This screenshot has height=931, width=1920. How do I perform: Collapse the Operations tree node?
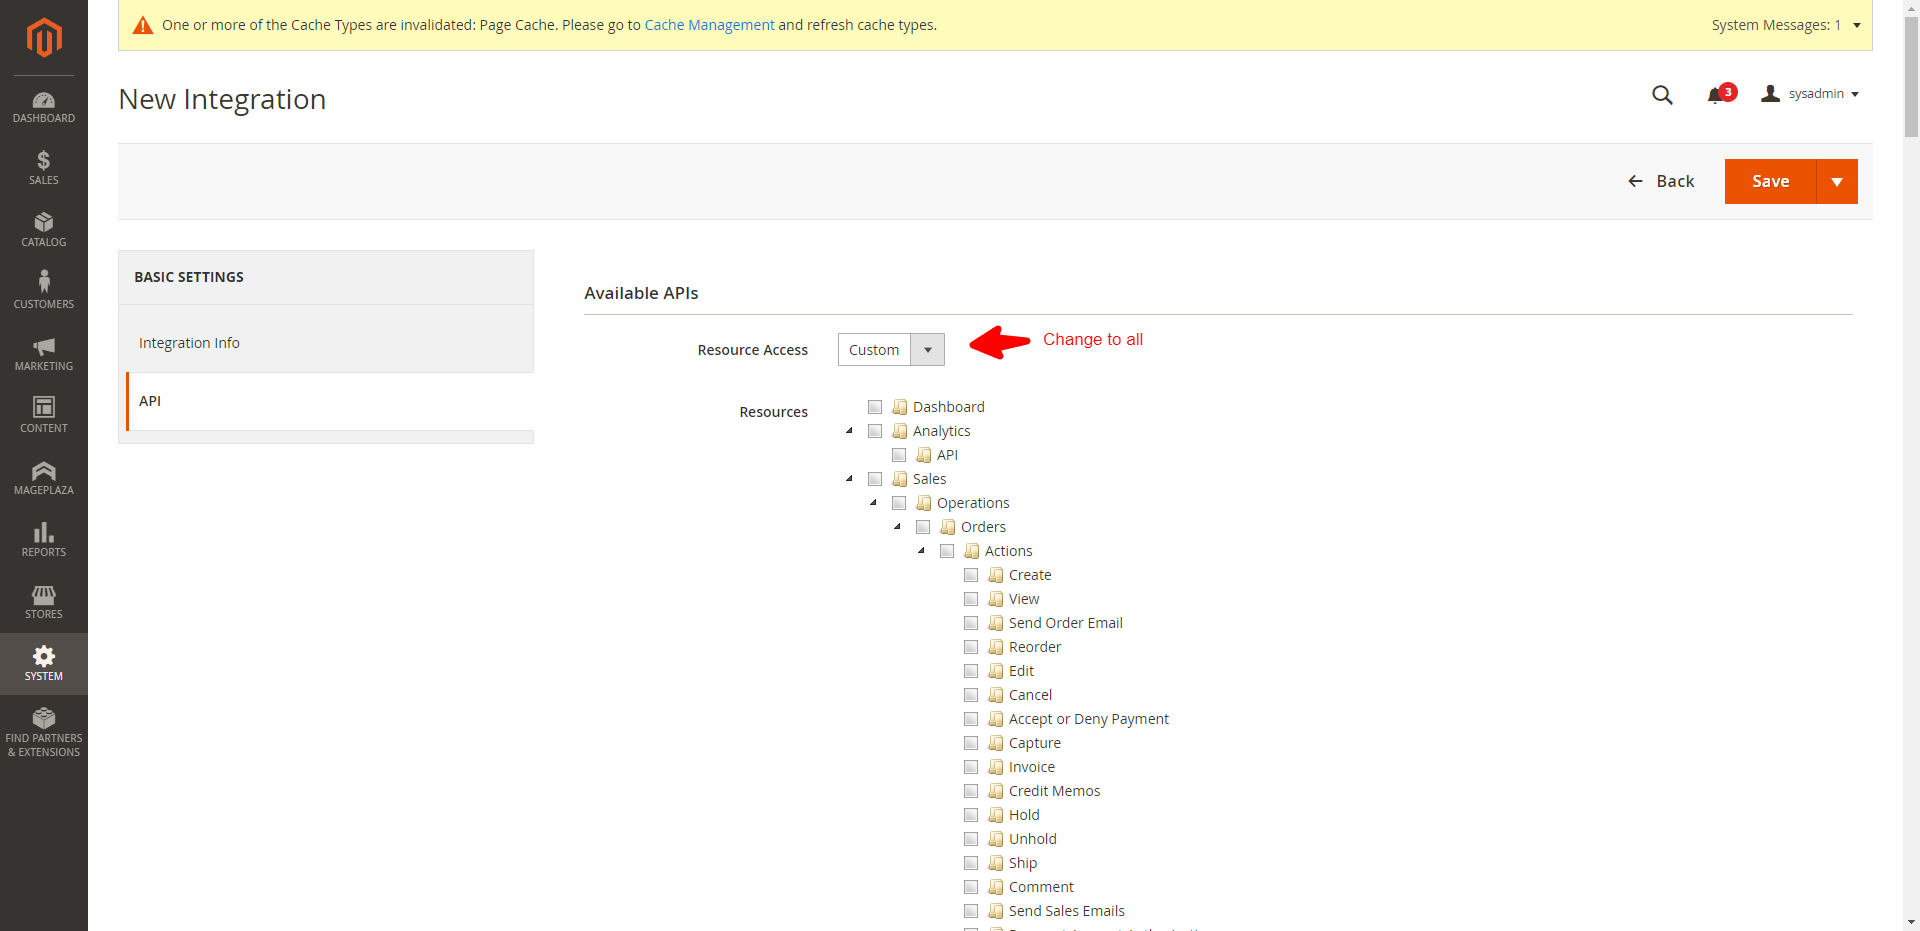874,503
